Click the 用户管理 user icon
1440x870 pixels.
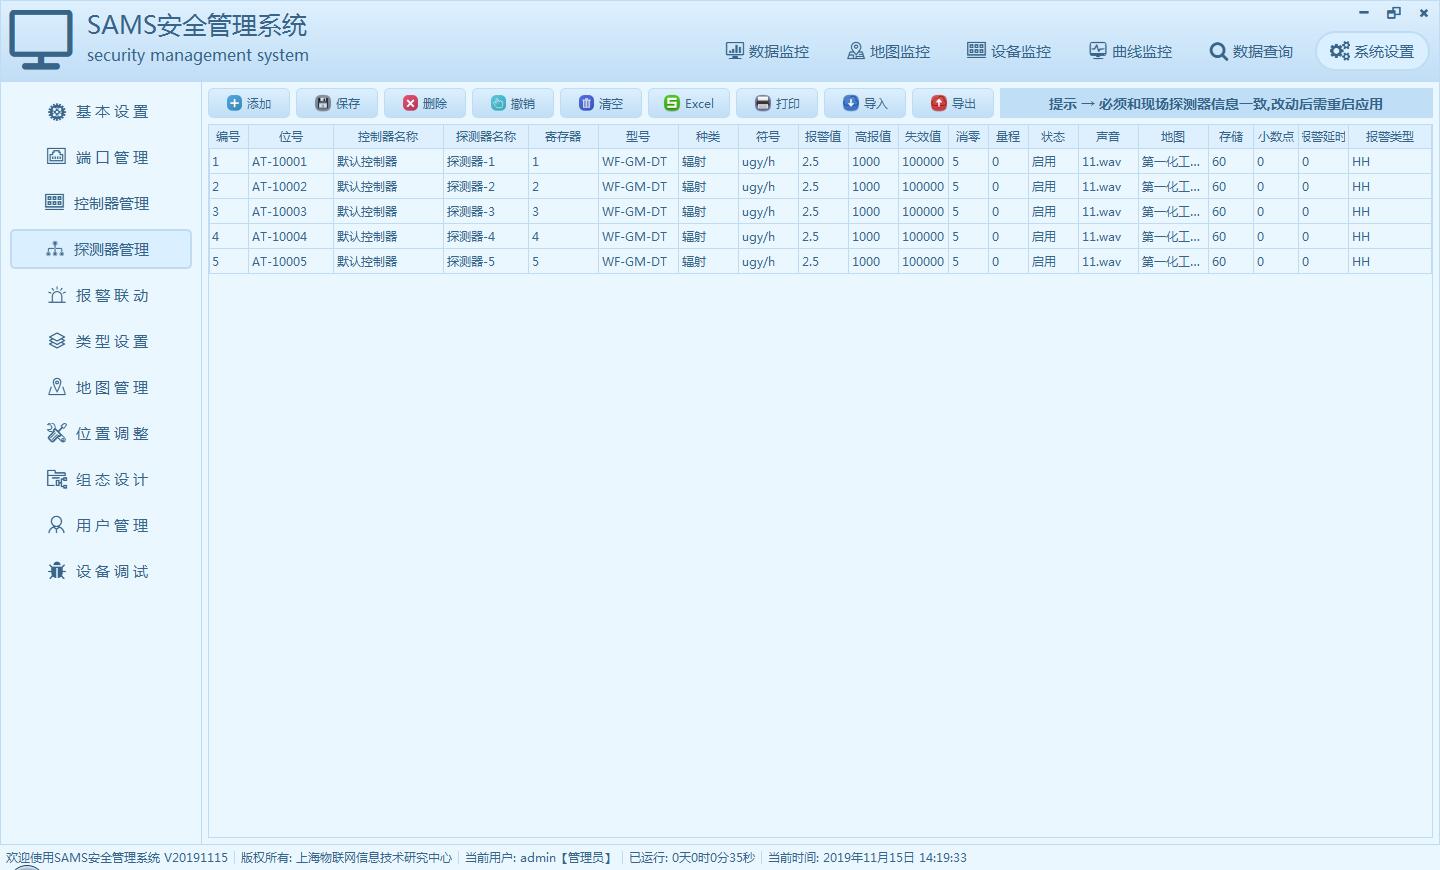pos(57,525)
